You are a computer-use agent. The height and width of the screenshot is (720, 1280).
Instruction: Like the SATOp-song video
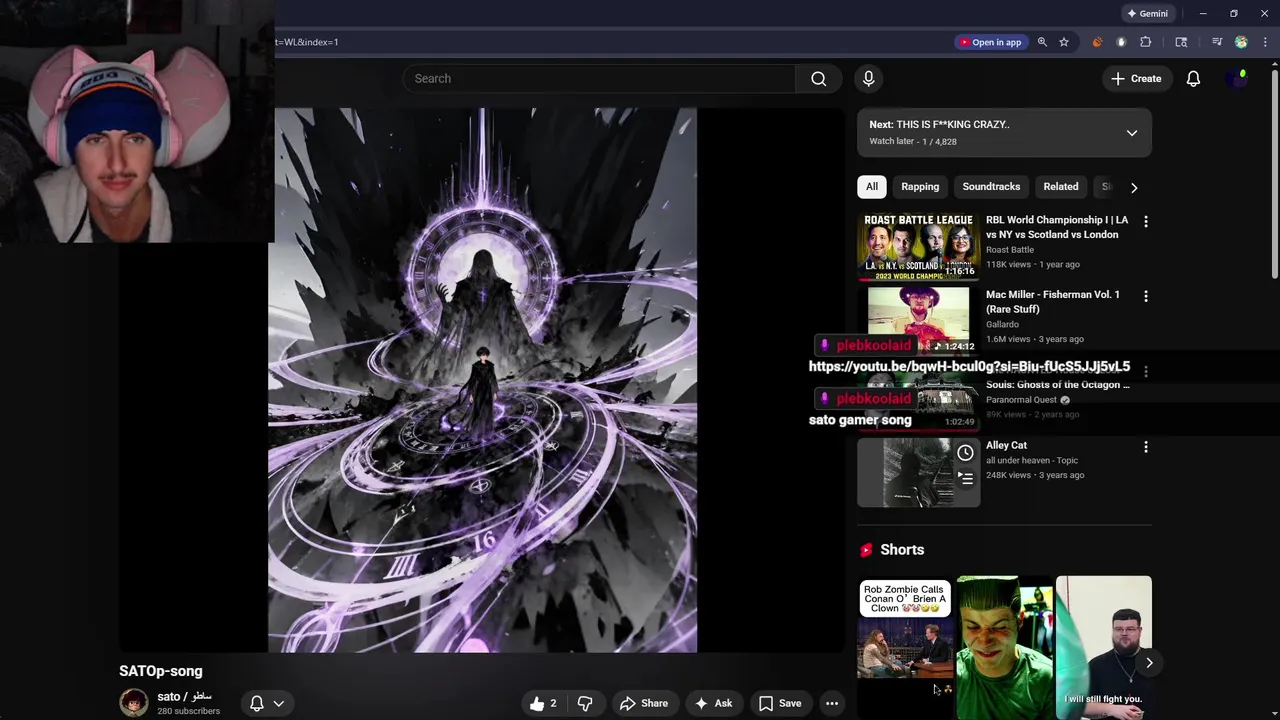pyautogui.click(x=544, y=704)
